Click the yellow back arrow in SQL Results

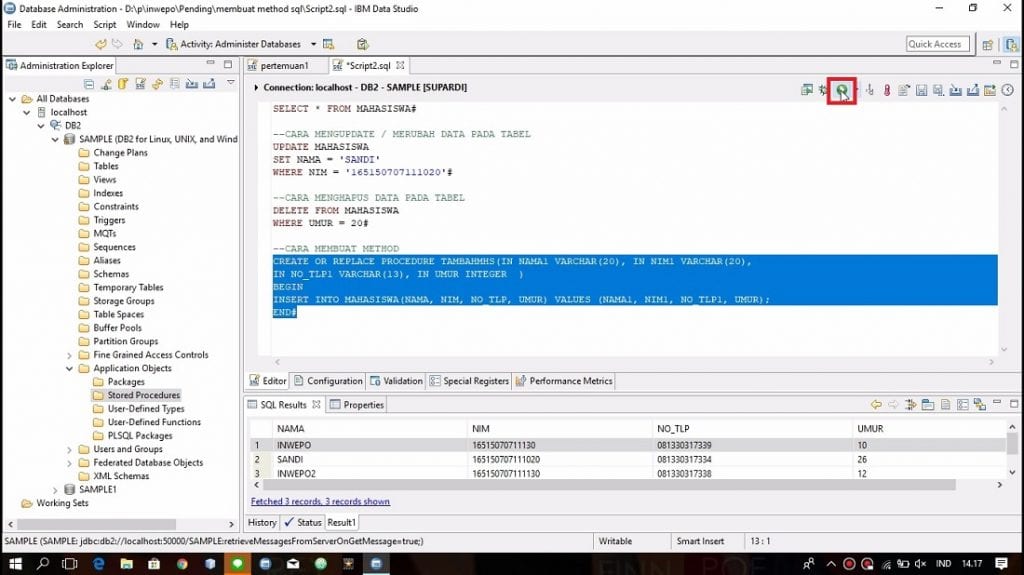877,405
